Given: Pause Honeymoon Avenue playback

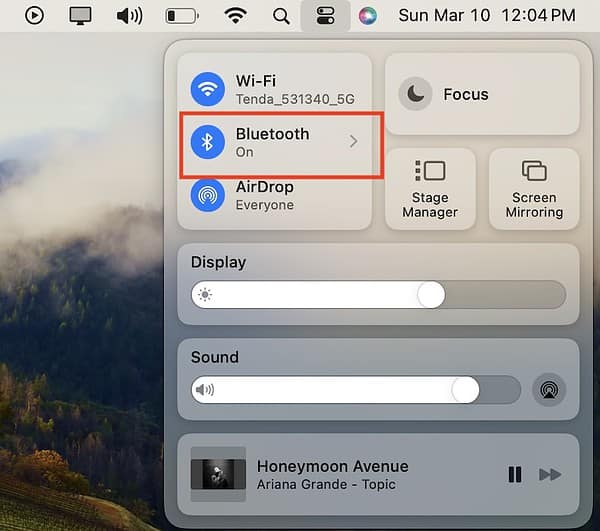Looking at the screenshot, I should [515, 474].
